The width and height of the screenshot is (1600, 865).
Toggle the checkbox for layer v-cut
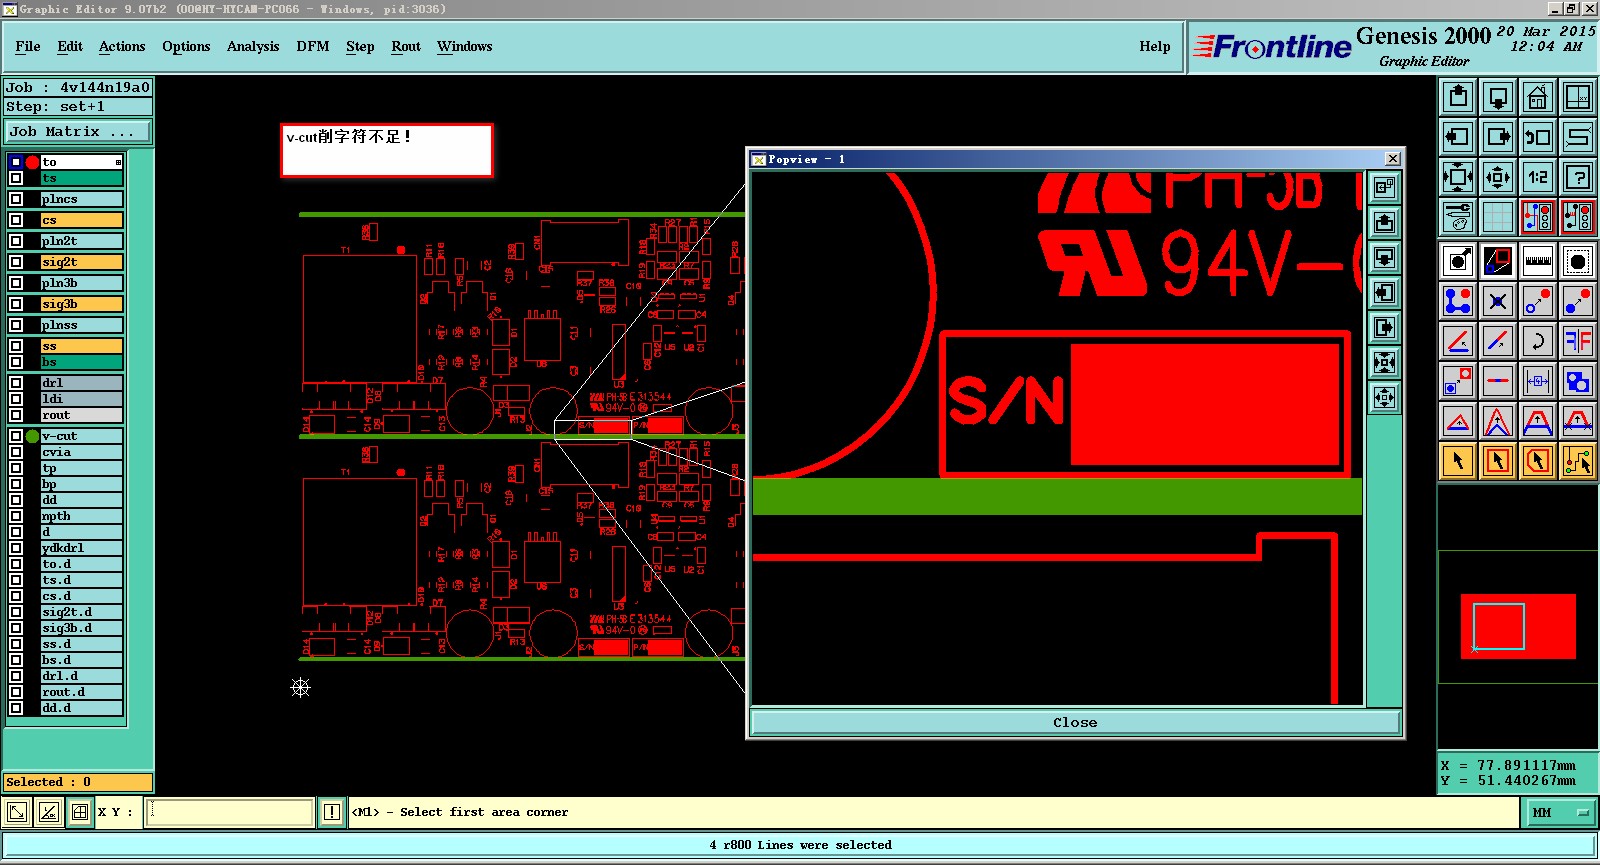[x=16, y=436]
